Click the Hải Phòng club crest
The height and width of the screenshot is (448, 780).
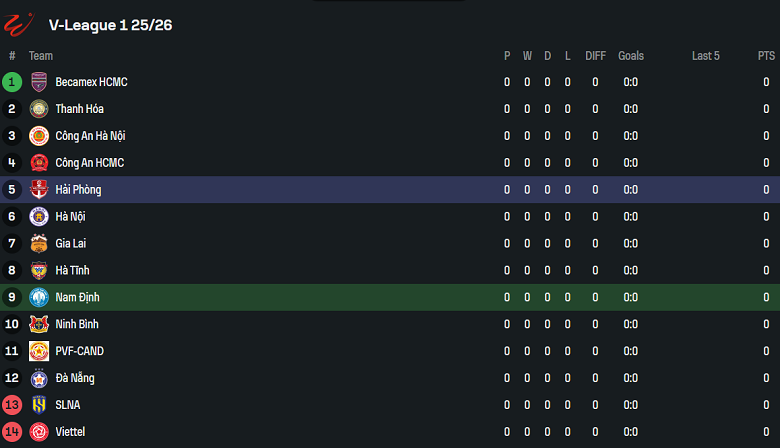pos(39,190)
